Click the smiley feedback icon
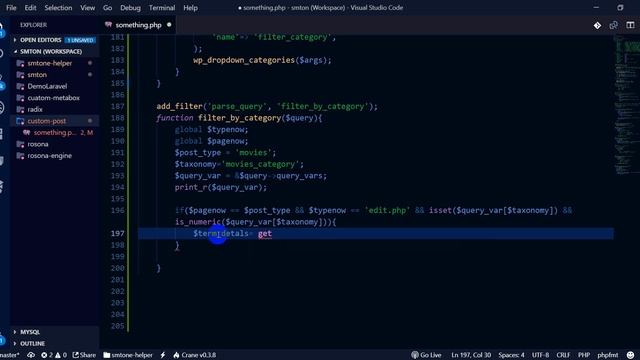 coord(631,355)
